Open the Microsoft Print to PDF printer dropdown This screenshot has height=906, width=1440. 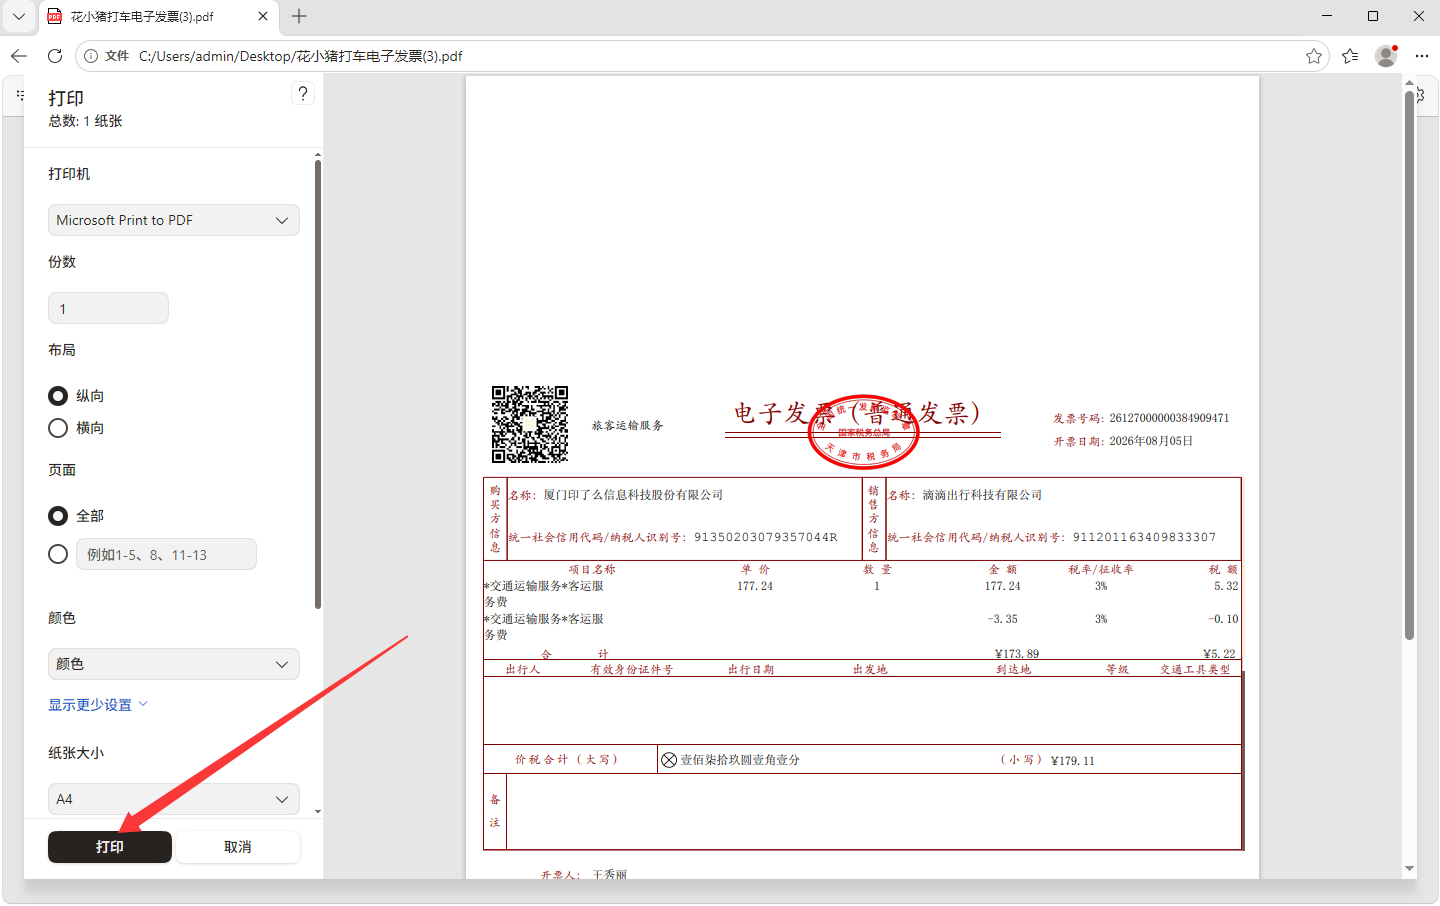click(x=174, y=220)
